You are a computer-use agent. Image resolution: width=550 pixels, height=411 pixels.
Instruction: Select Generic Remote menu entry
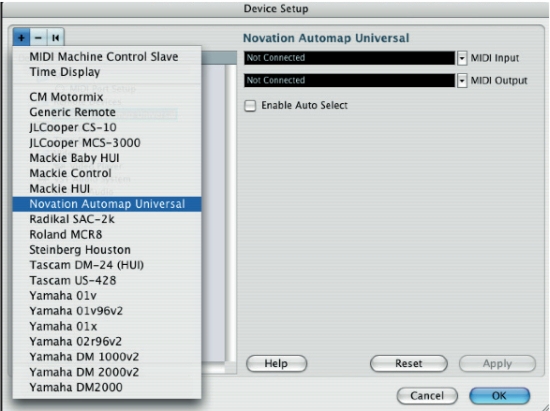(107, 112)
